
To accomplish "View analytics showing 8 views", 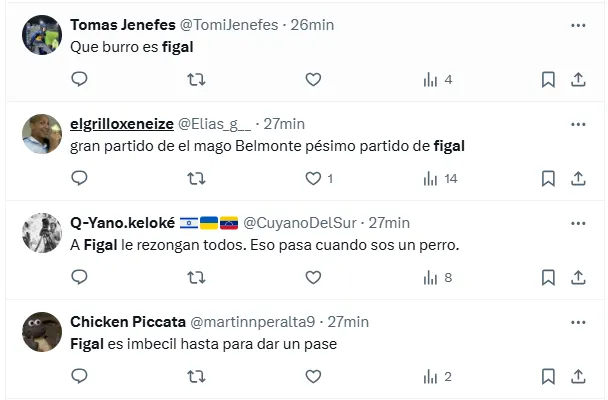I will 438,277.
